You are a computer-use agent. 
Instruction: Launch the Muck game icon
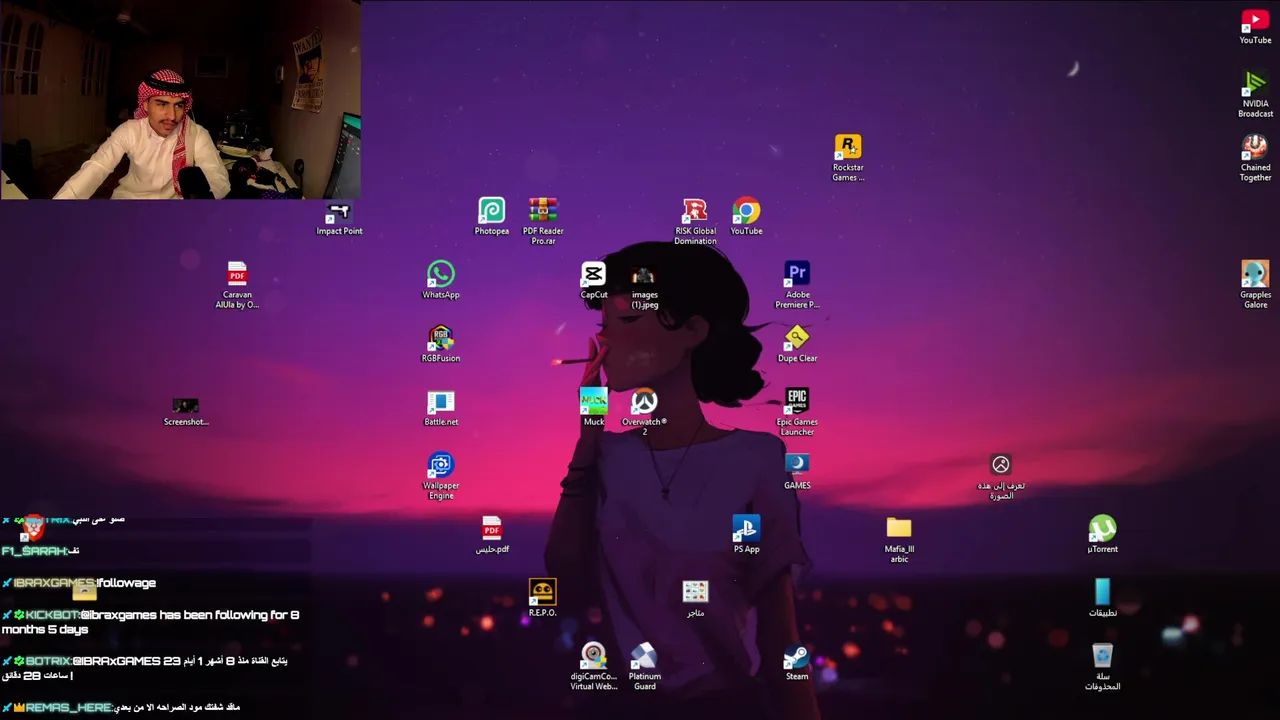593,407
